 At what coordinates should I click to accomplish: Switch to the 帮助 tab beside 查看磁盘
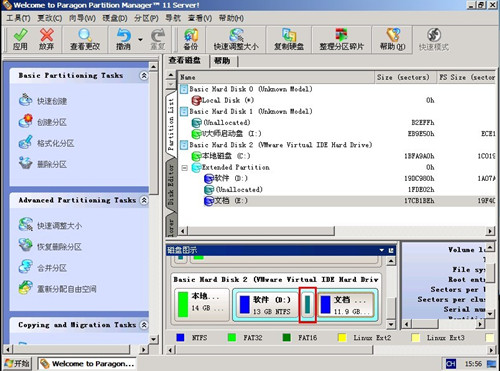(222, 61)
